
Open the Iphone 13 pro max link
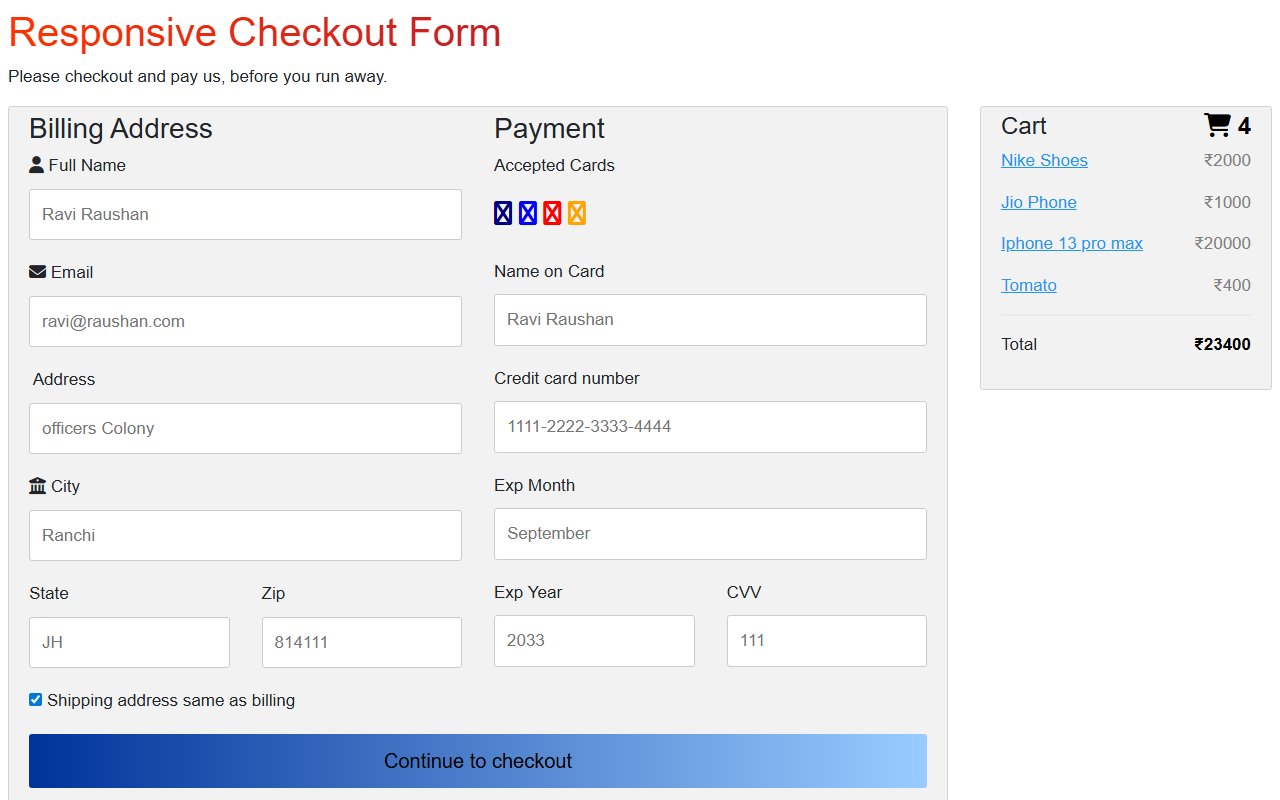click(x=1071, y=243)
